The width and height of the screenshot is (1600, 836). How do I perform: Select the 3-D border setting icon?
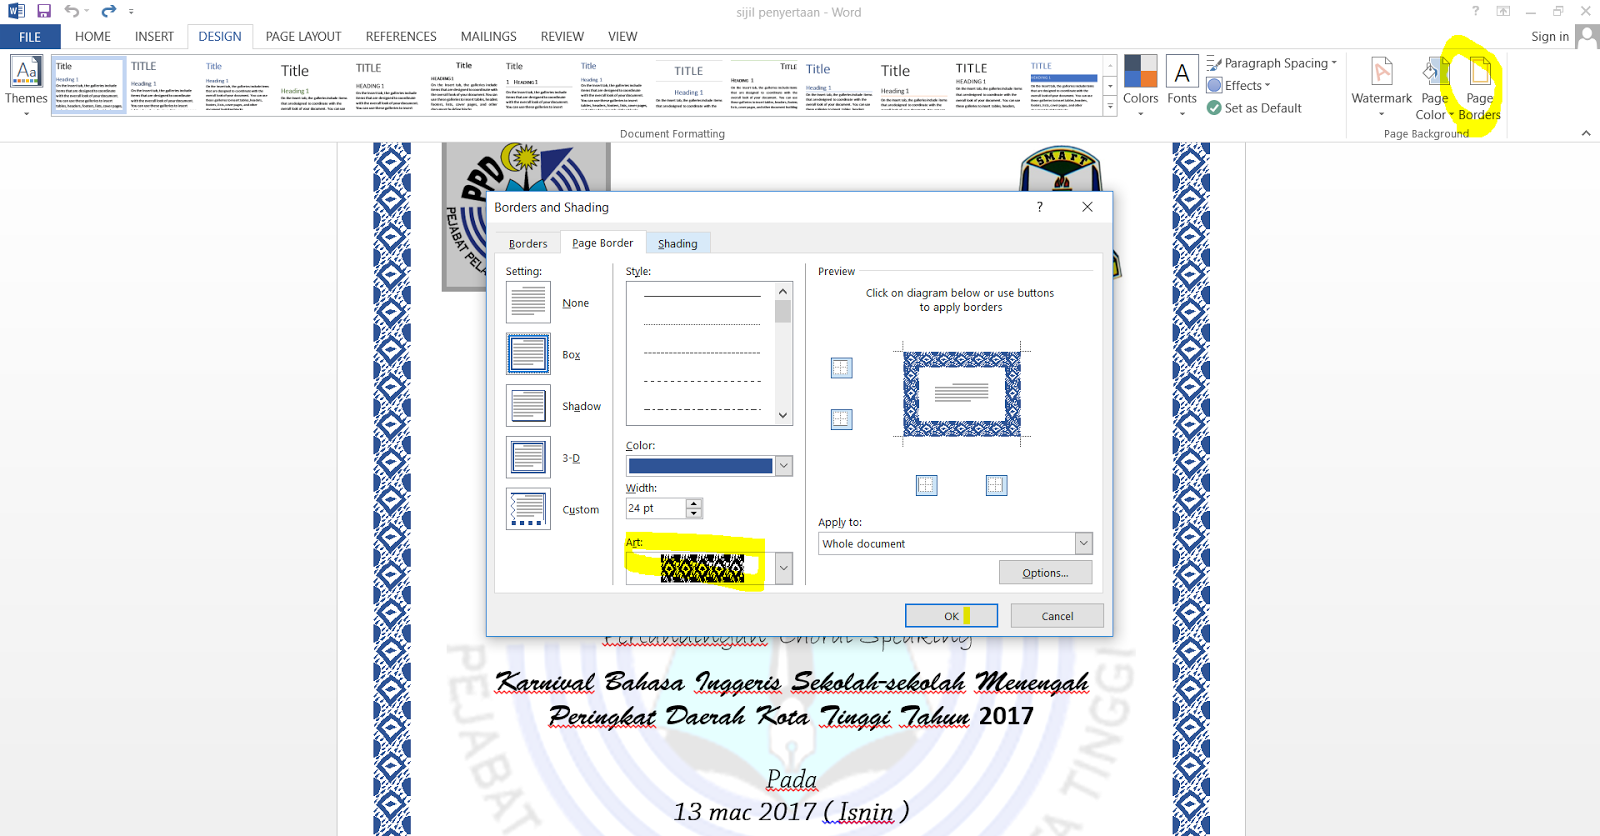click(x=528, y=458)
